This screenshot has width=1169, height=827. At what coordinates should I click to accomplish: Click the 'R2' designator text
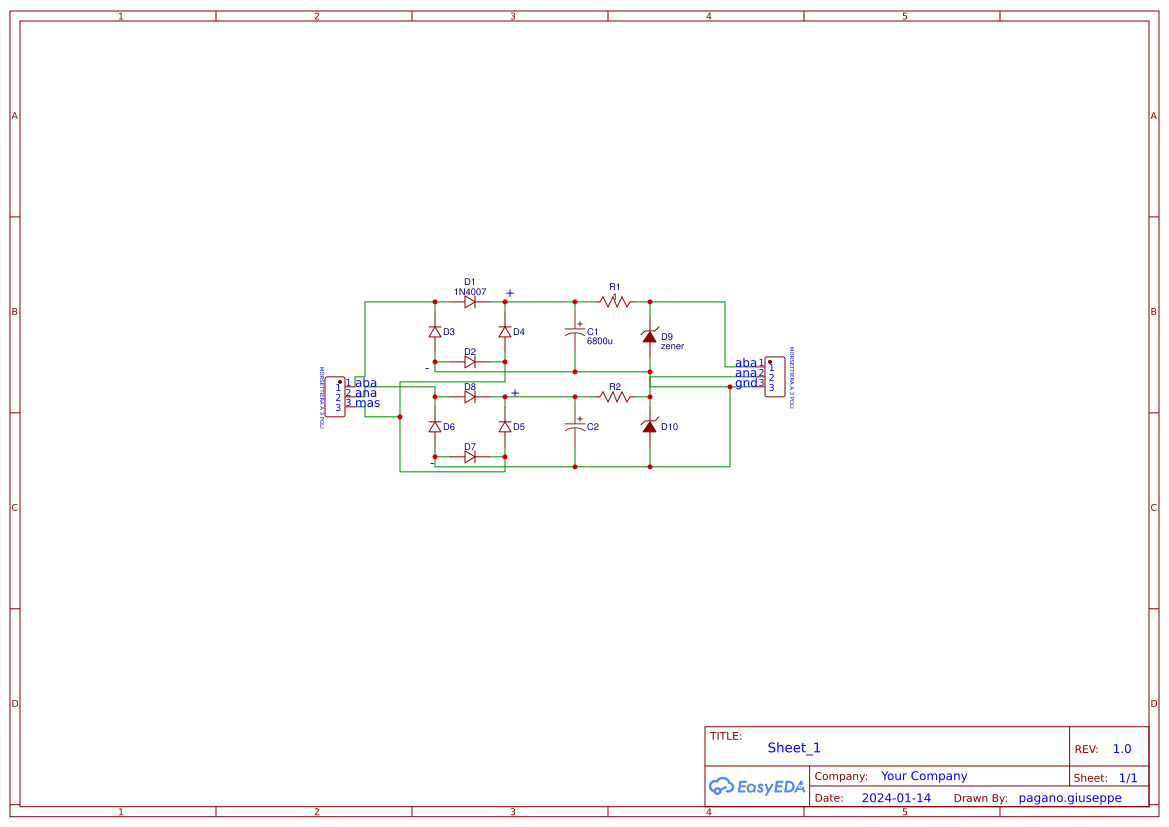click(615, 387)
